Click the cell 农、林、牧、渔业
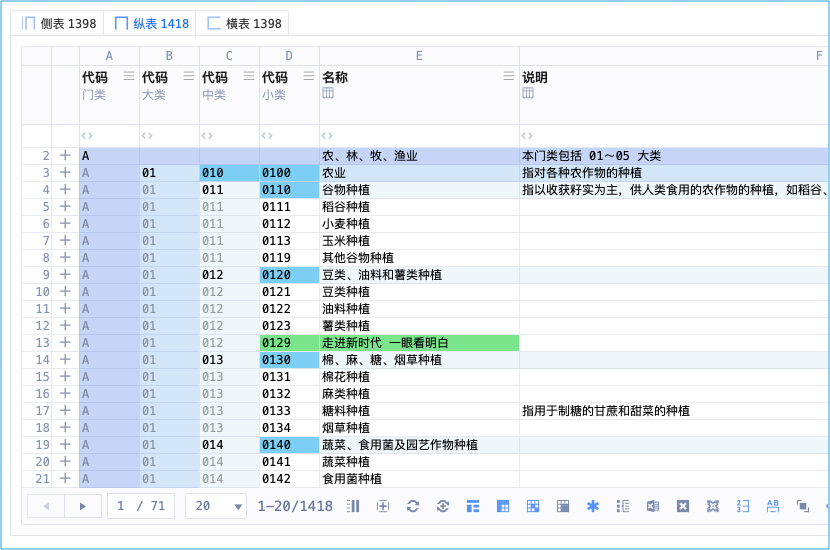The width and height of the screenshot is (830, 550). [419, 156]
